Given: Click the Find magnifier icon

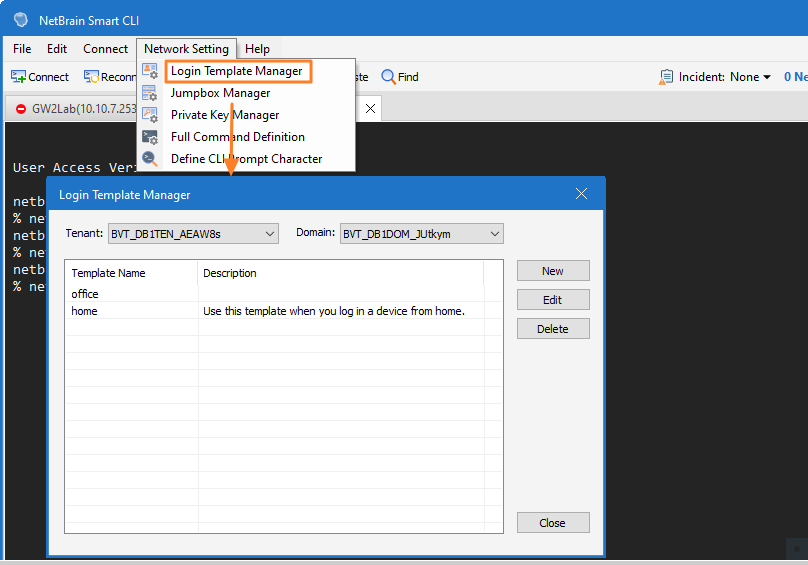Looking at the screenshot, I should (x=388, y=77).
